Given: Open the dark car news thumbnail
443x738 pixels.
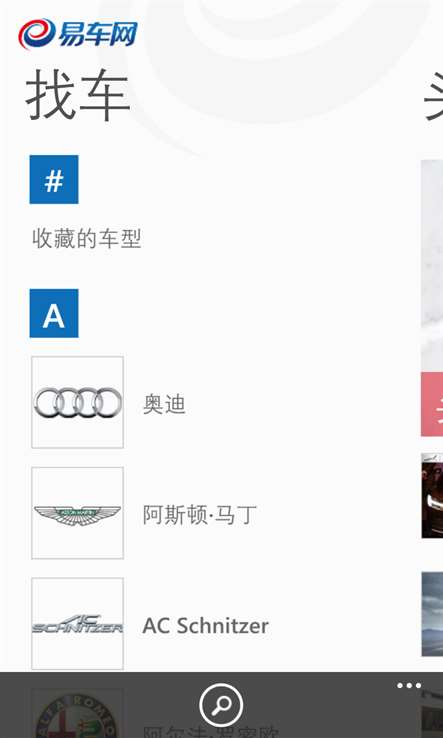Looking at the screenshot, I should click(432, 496).
